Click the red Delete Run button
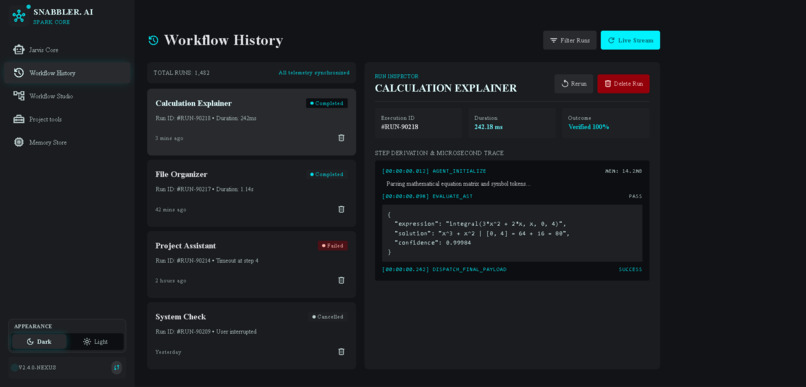 pos(624,84)
